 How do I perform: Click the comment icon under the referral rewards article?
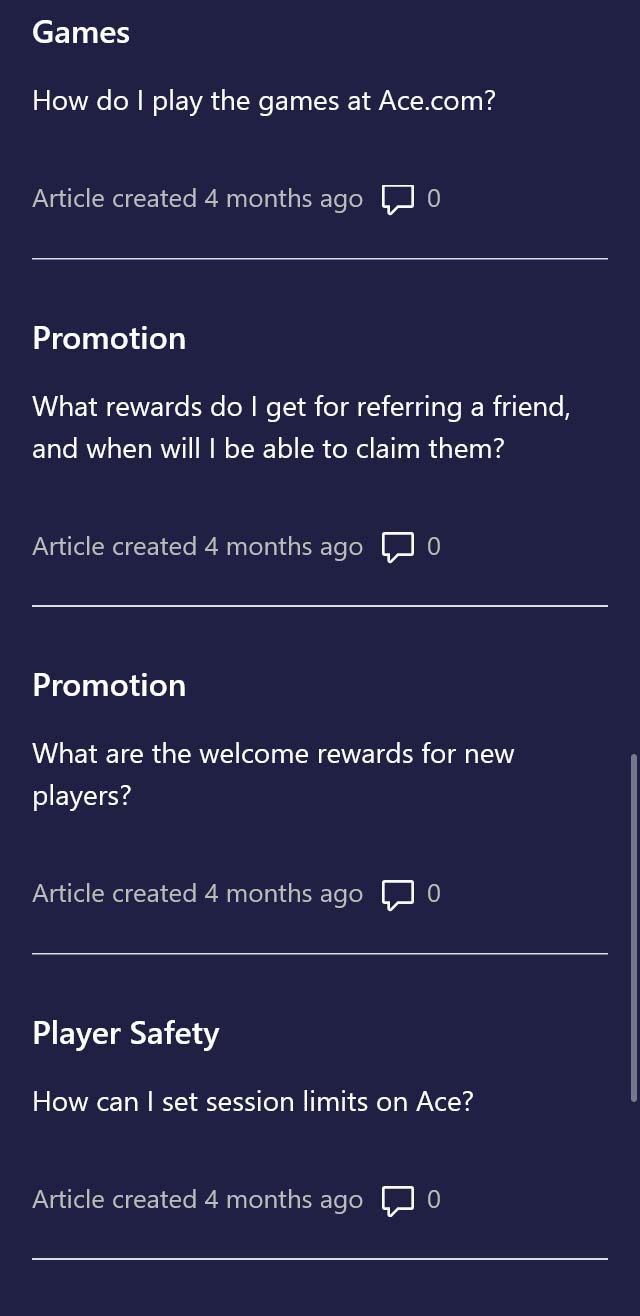397,547
